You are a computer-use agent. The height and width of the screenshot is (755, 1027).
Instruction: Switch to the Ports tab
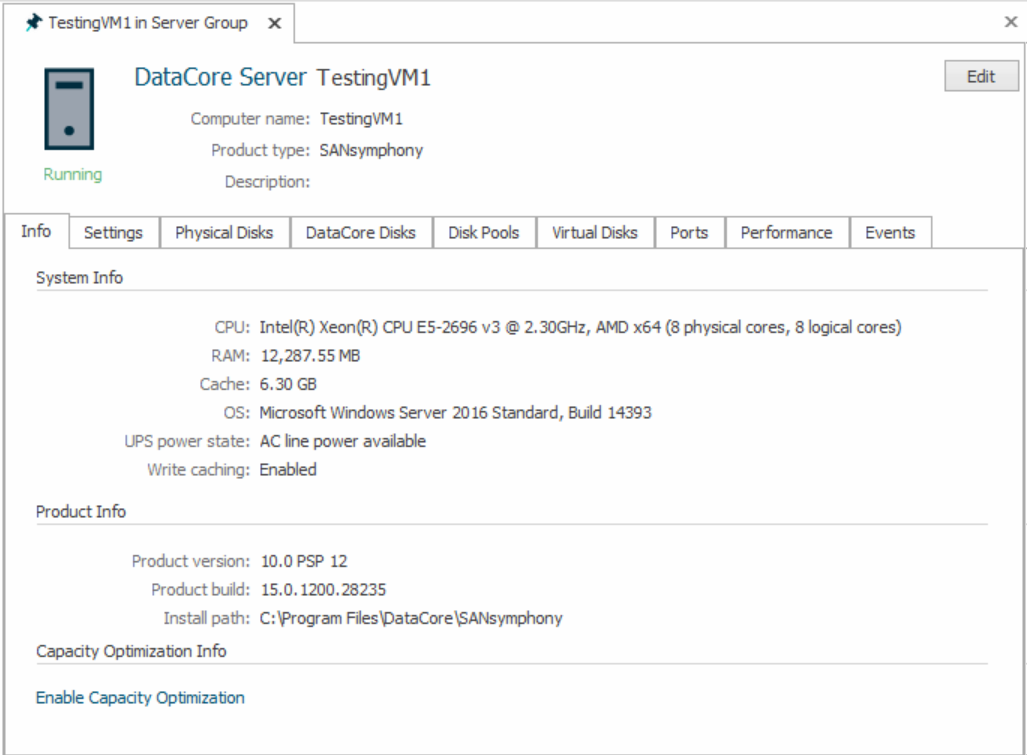pos(689,233)
